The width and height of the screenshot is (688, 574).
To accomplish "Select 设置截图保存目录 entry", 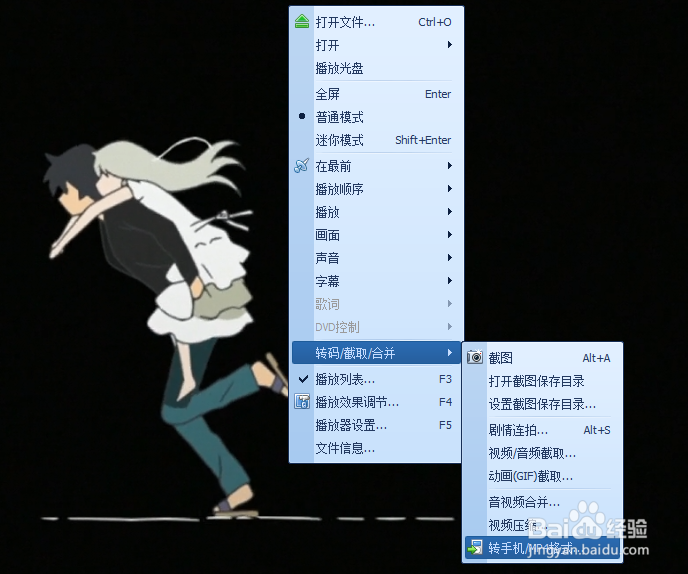I will 542,404.
